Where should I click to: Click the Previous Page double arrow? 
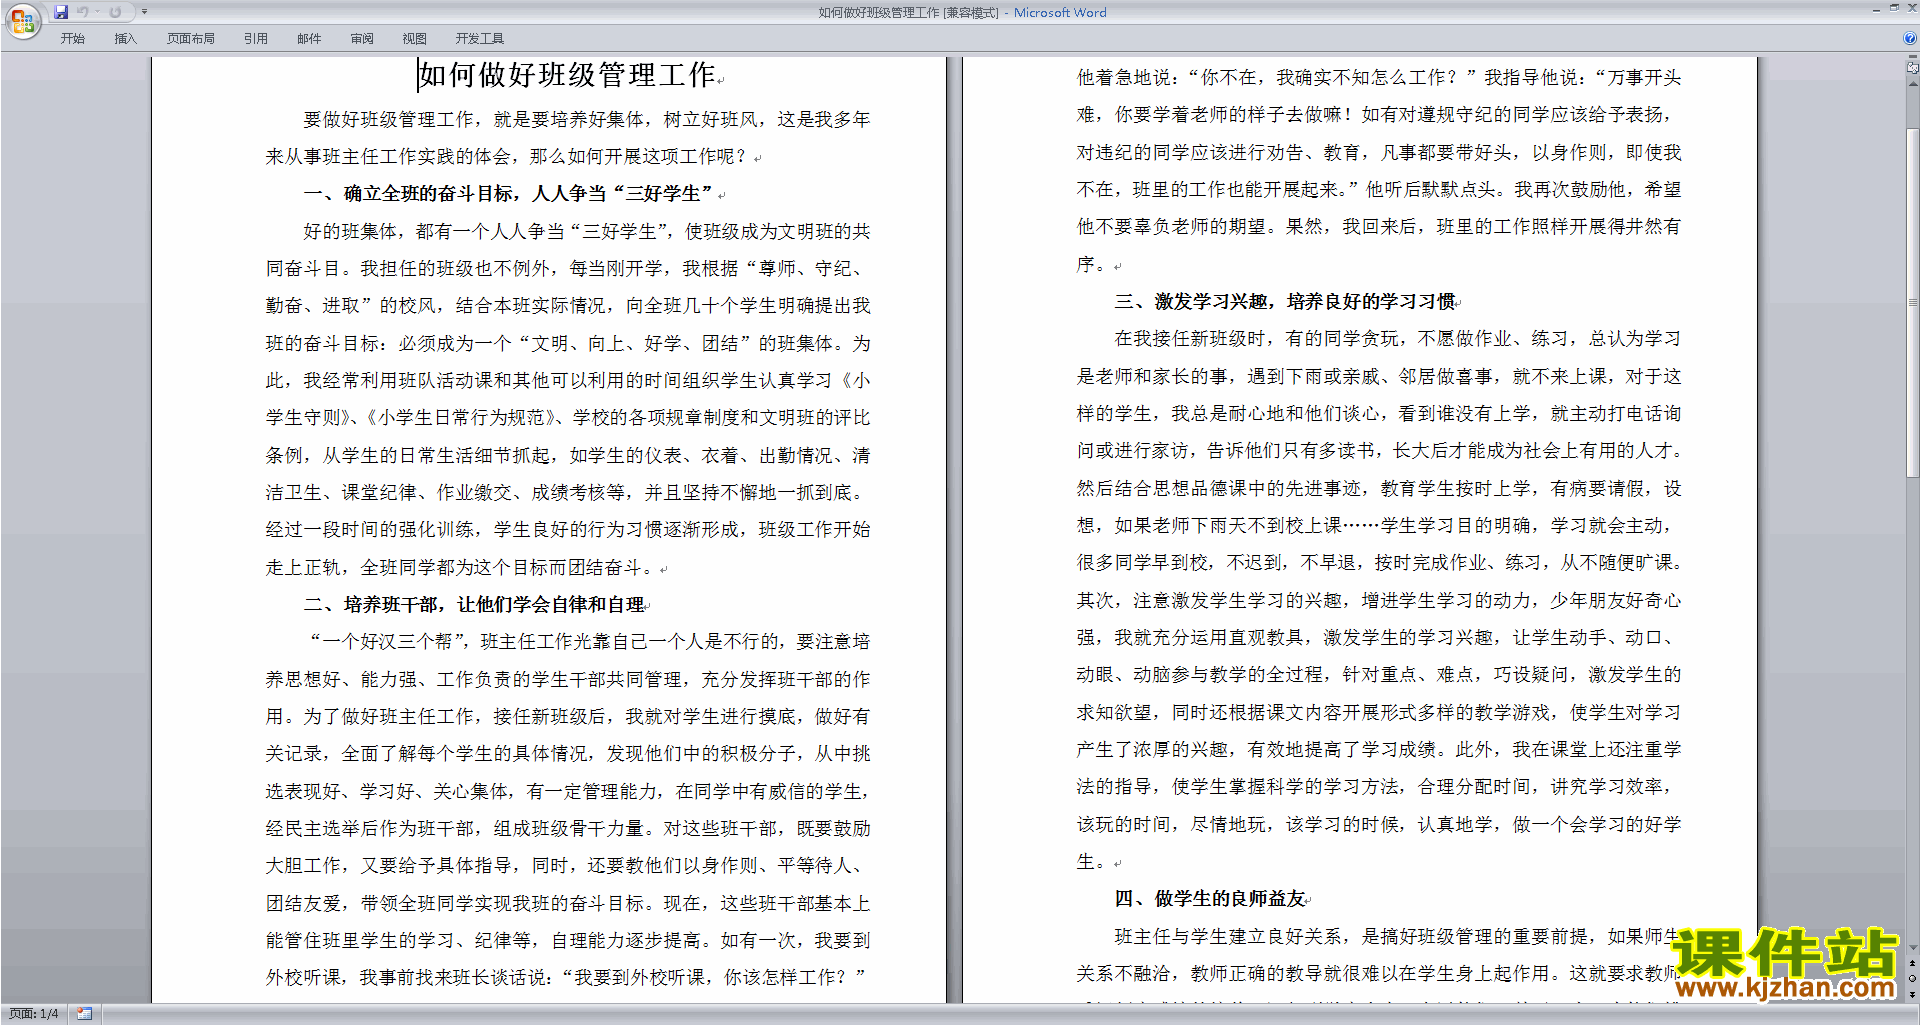1913,963
